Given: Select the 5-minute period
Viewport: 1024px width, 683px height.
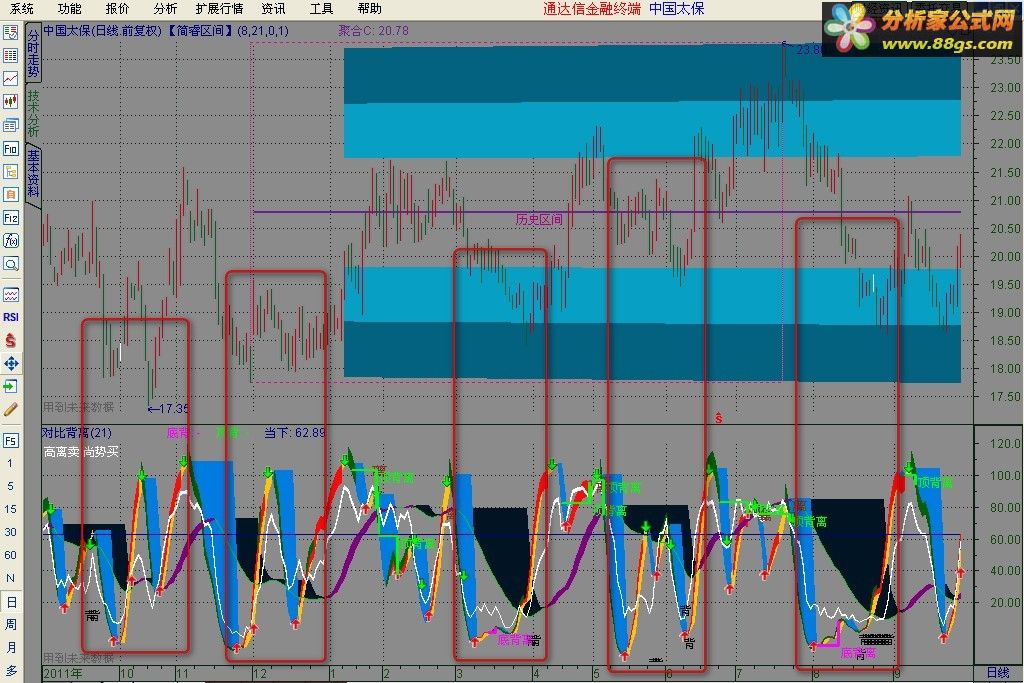Looking at the screenshot, I should (x=10, y=486).
